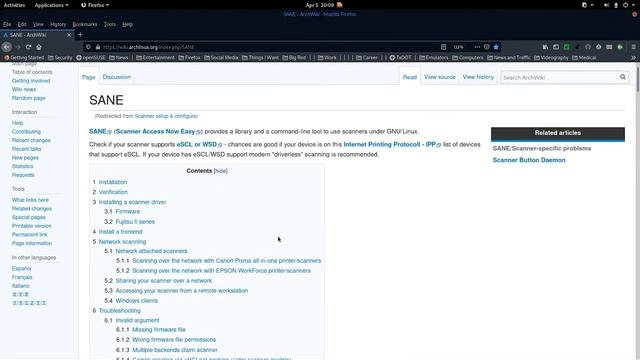Open the Bookmarks menu

(x=85, y=24)
